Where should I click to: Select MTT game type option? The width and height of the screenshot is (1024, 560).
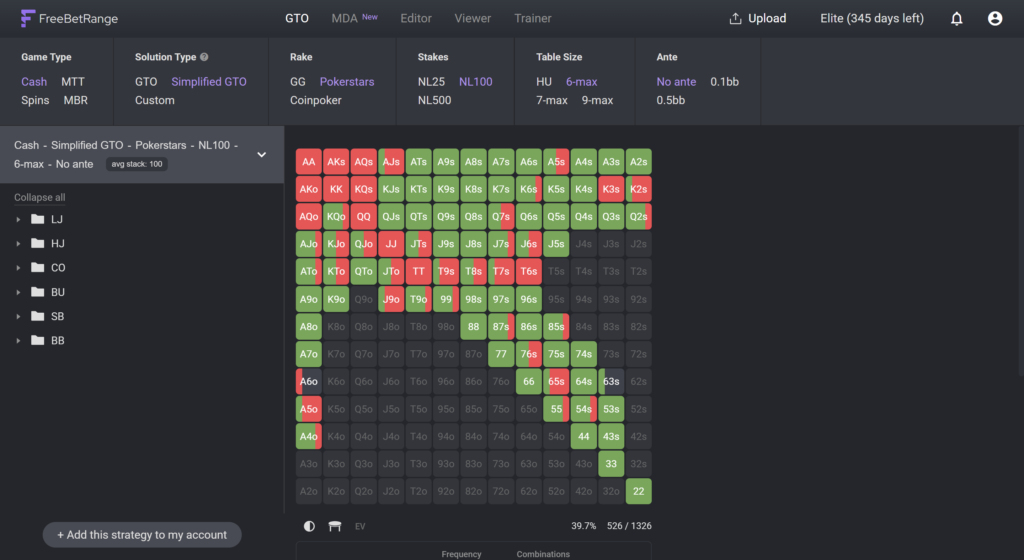point(72,82)
